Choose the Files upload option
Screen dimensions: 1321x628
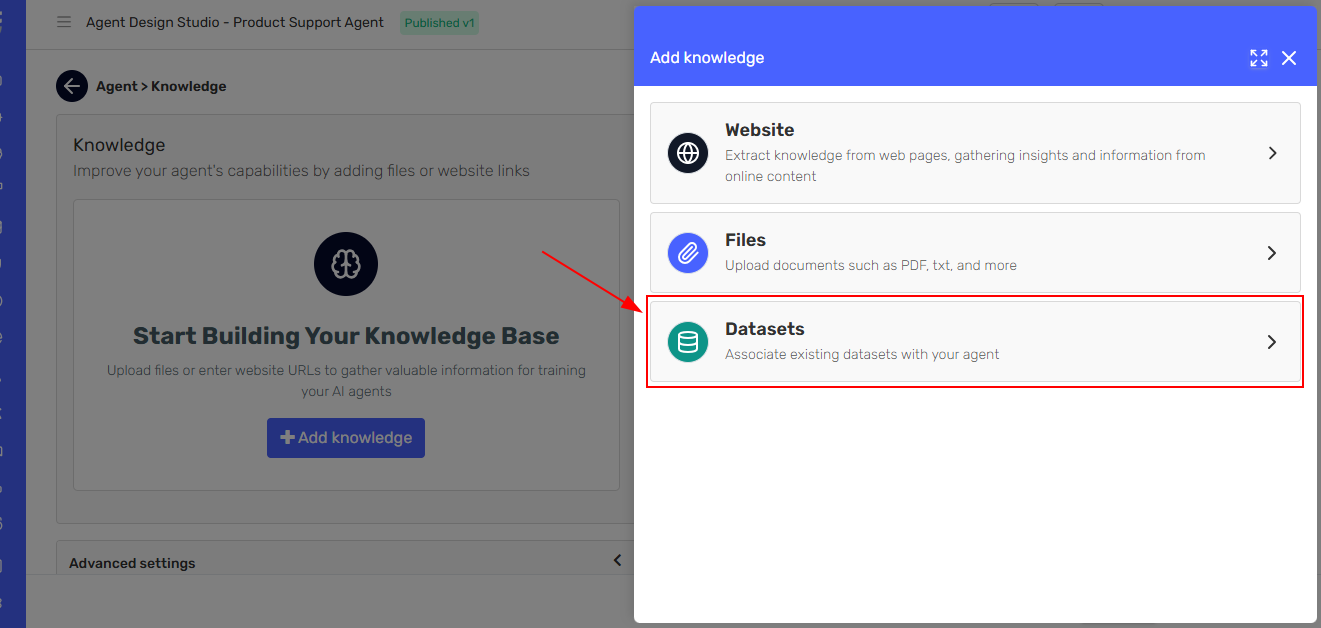tap(975, 252)
